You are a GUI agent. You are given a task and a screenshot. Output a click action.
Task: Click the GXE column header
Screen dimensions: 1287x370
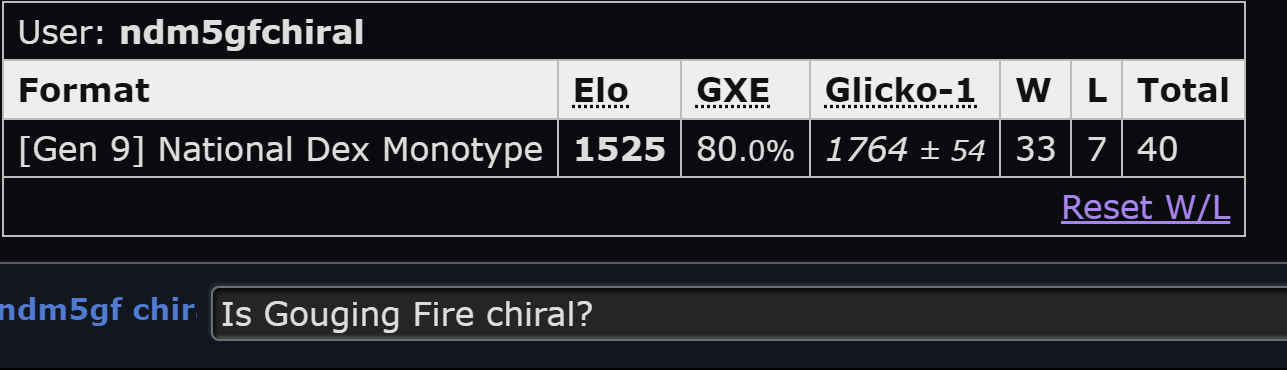pos(733,91)
